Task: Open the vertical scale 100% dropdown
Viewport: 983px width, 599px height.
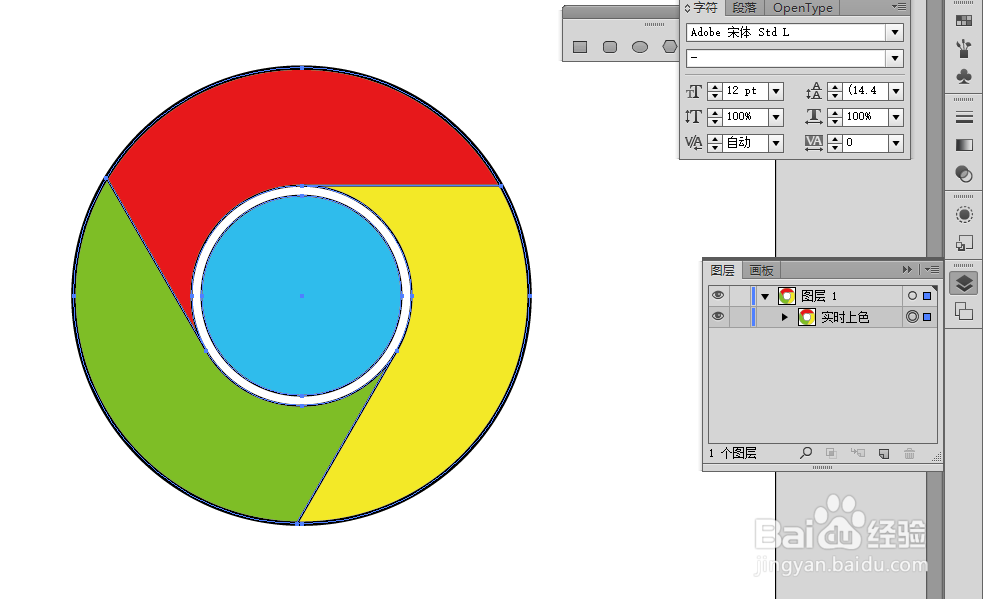Action: 776,117
